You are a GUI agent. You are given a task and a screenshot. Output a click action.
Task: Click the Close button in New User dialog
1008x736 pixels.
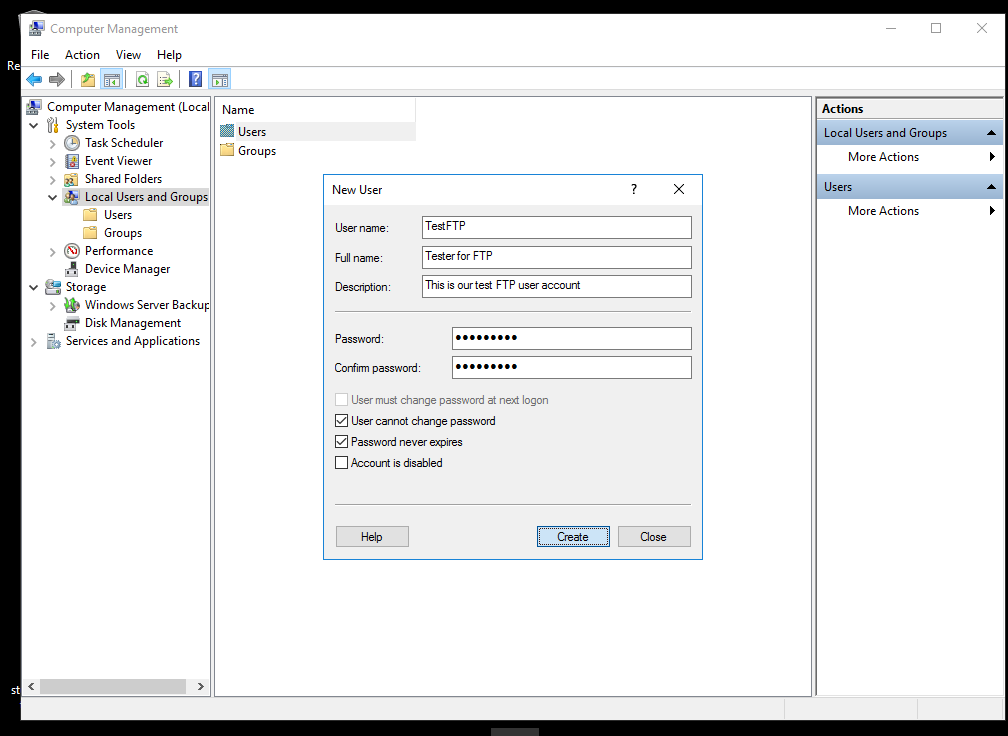[x=653, y=537]
